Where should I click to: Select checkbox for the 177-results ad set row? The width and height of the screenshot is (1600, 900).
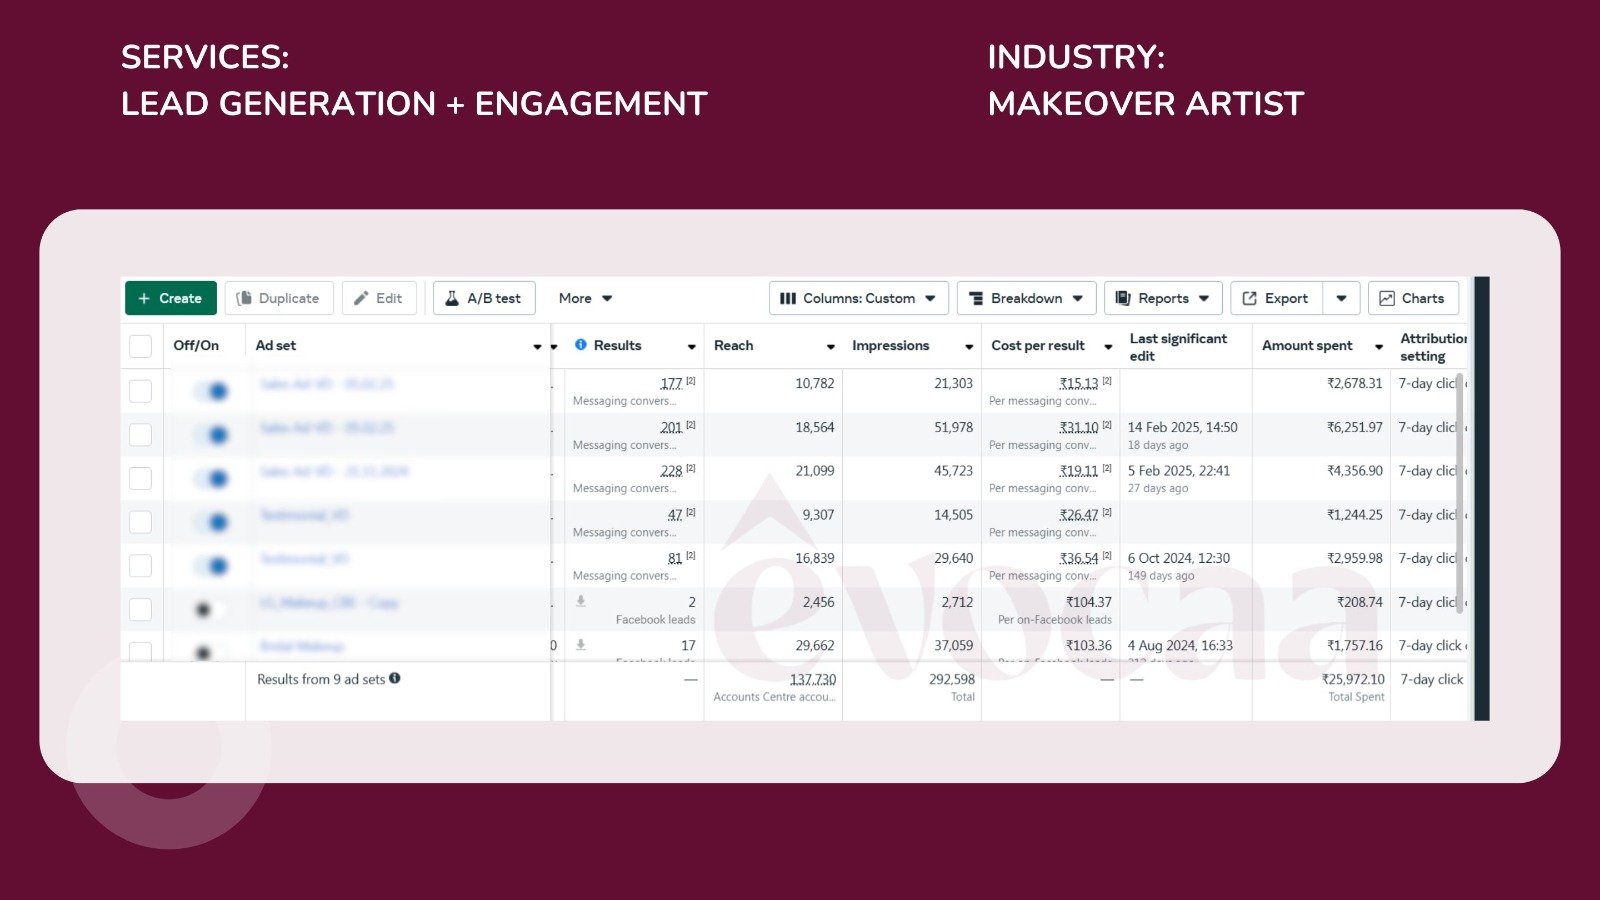click(141, 391)
